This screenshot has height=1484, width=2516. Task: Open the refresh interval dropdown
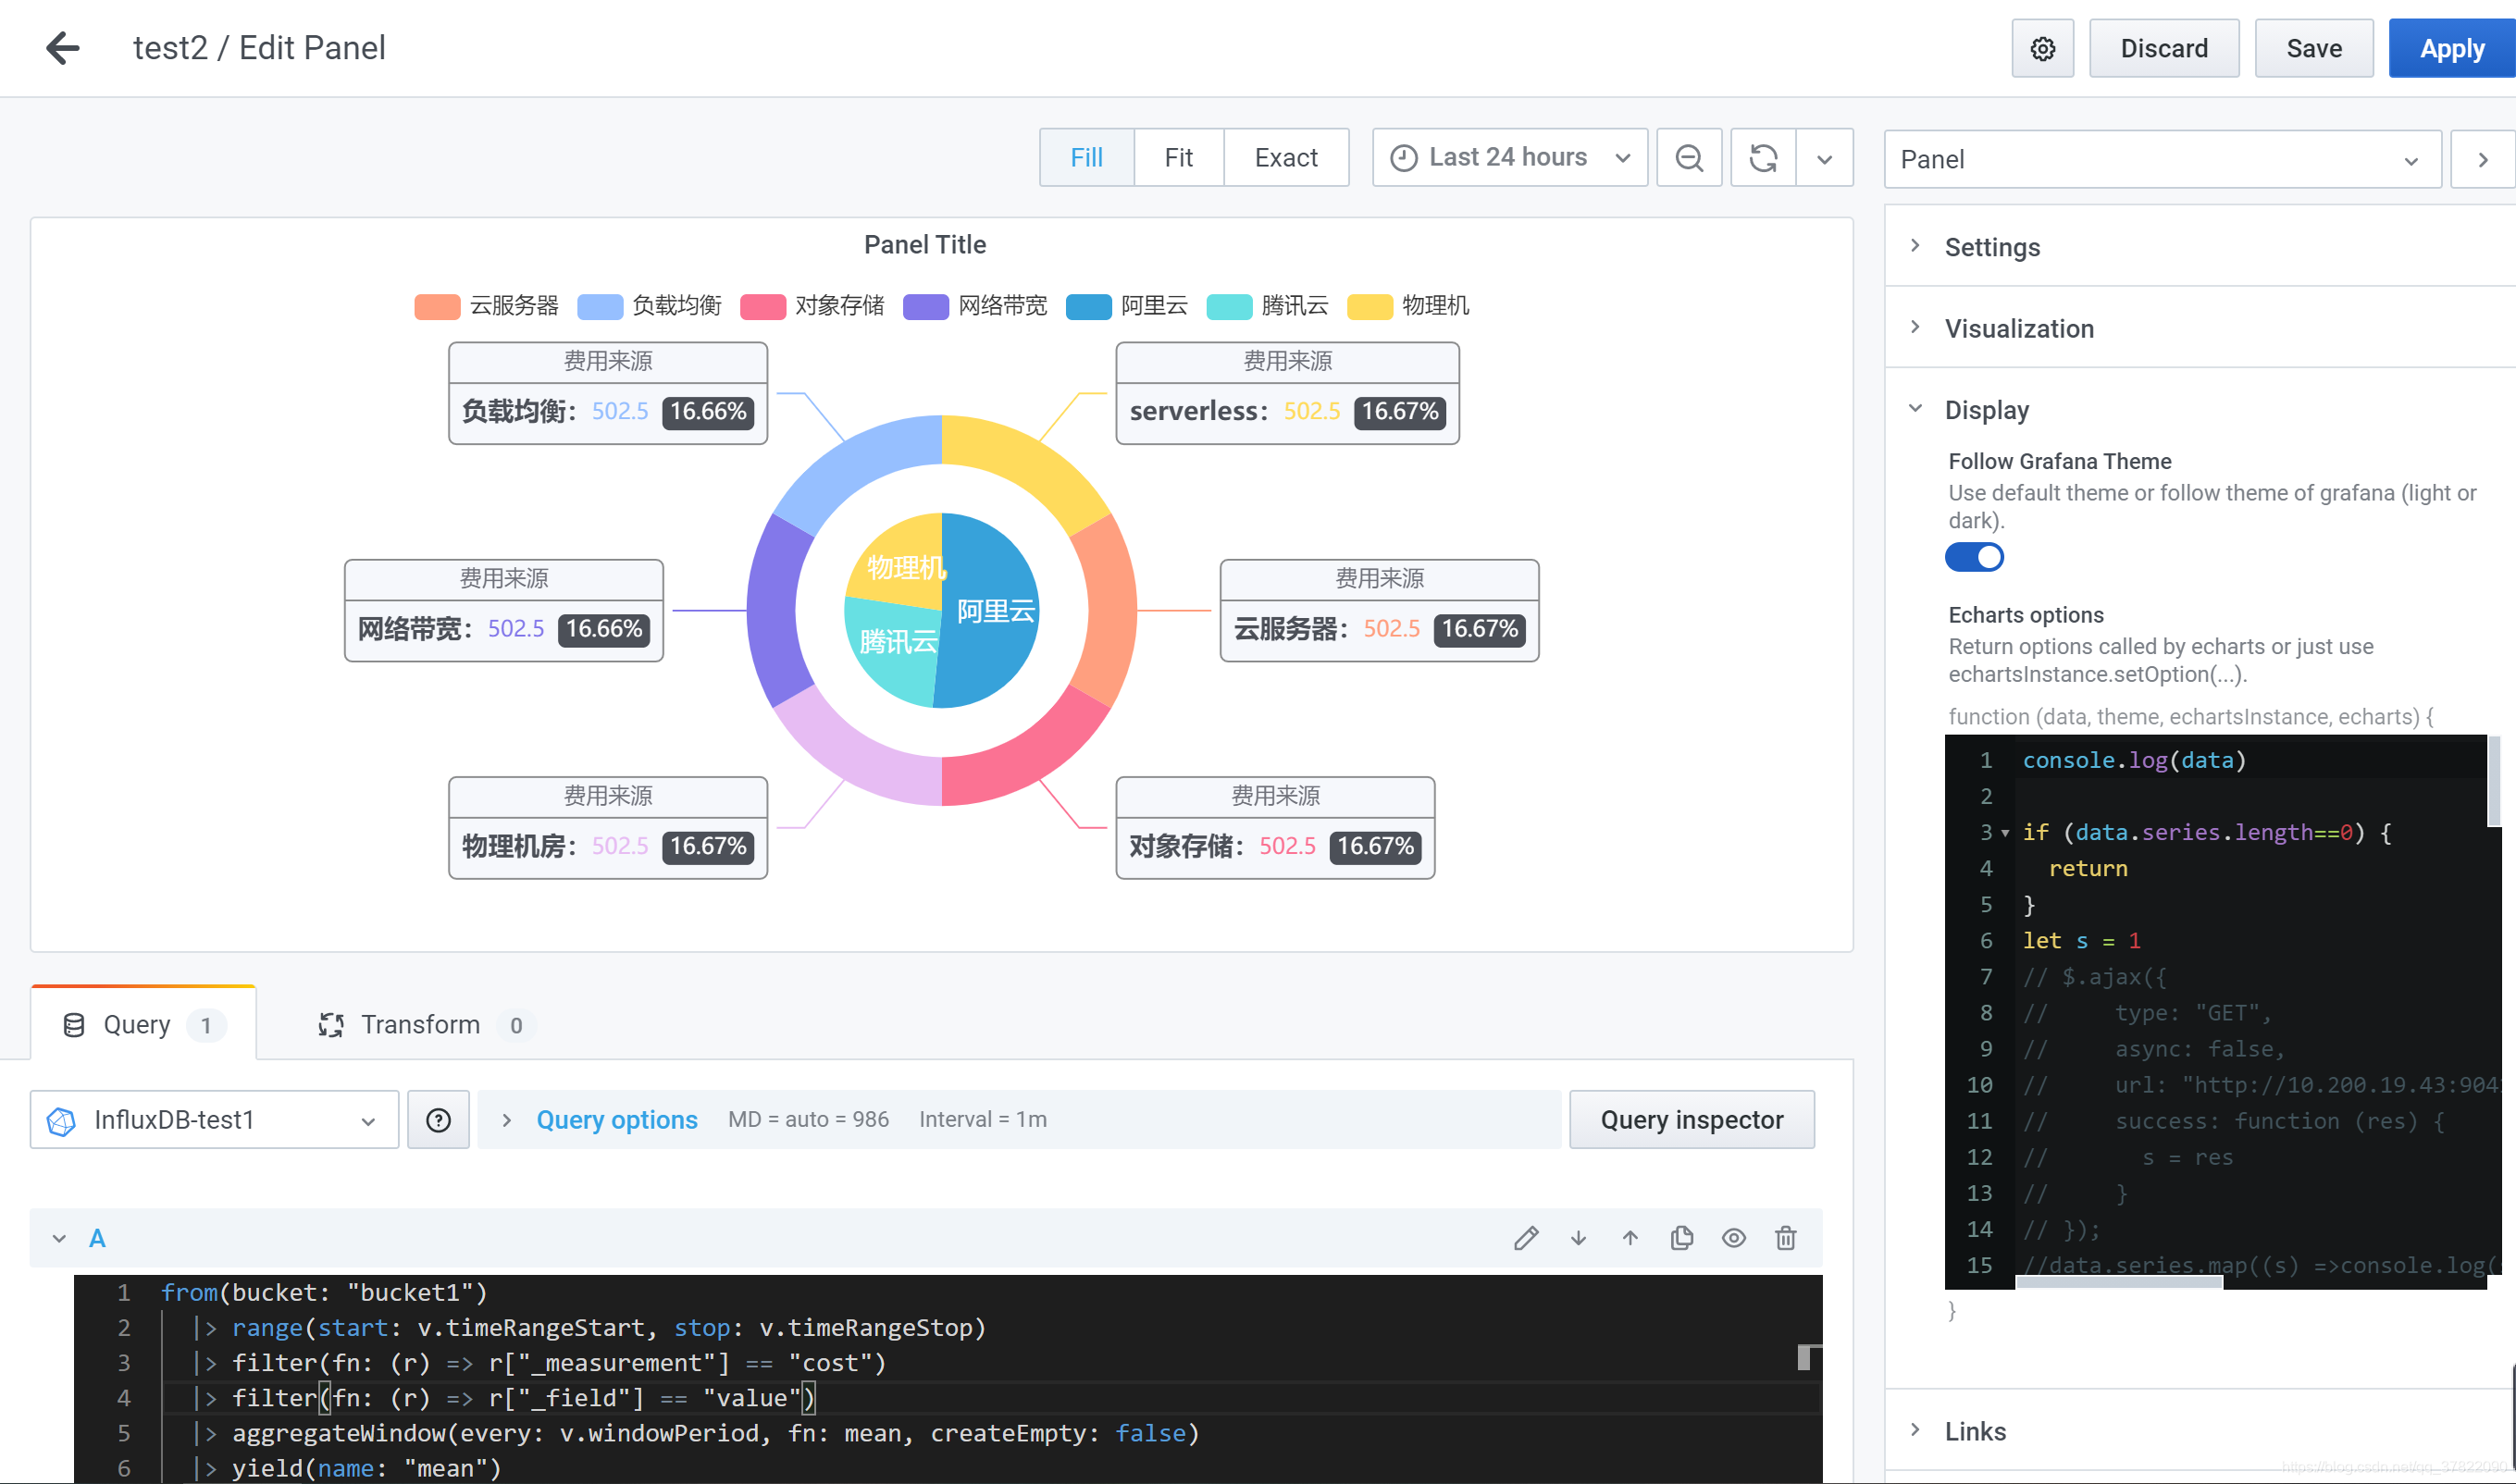(1825, 158)
